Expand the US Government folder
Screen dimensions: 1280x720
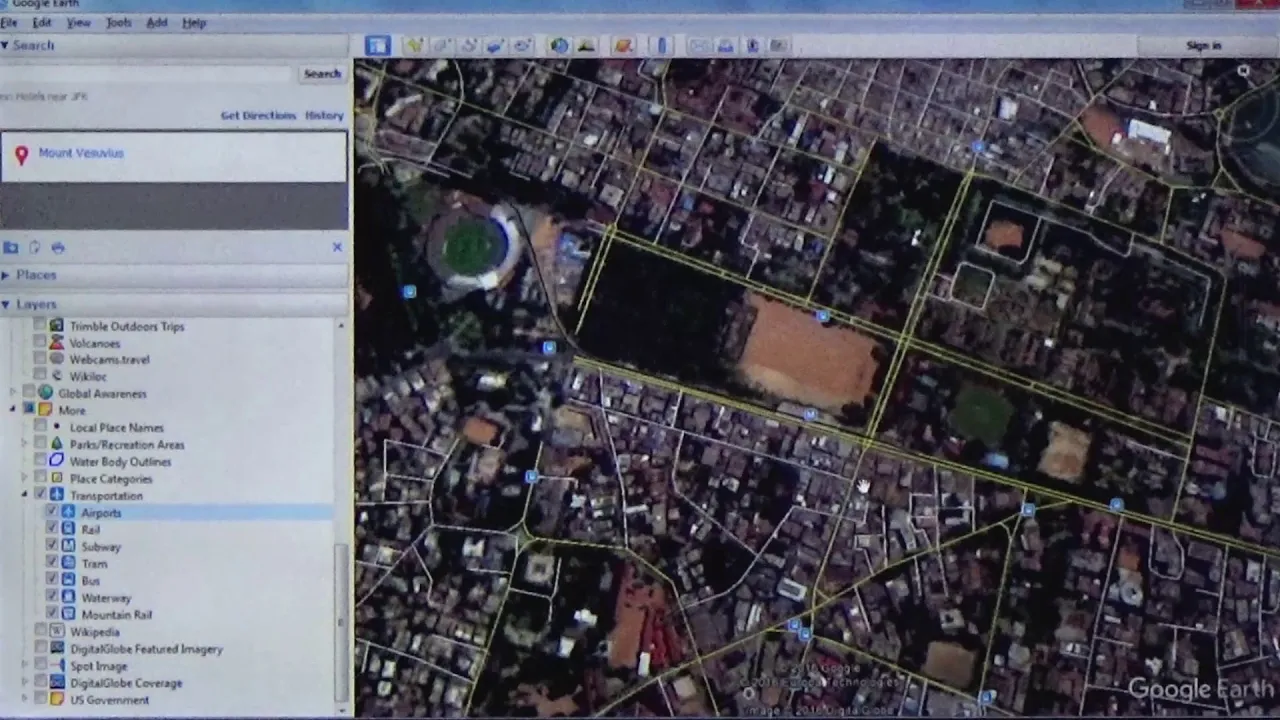point(25,700)
